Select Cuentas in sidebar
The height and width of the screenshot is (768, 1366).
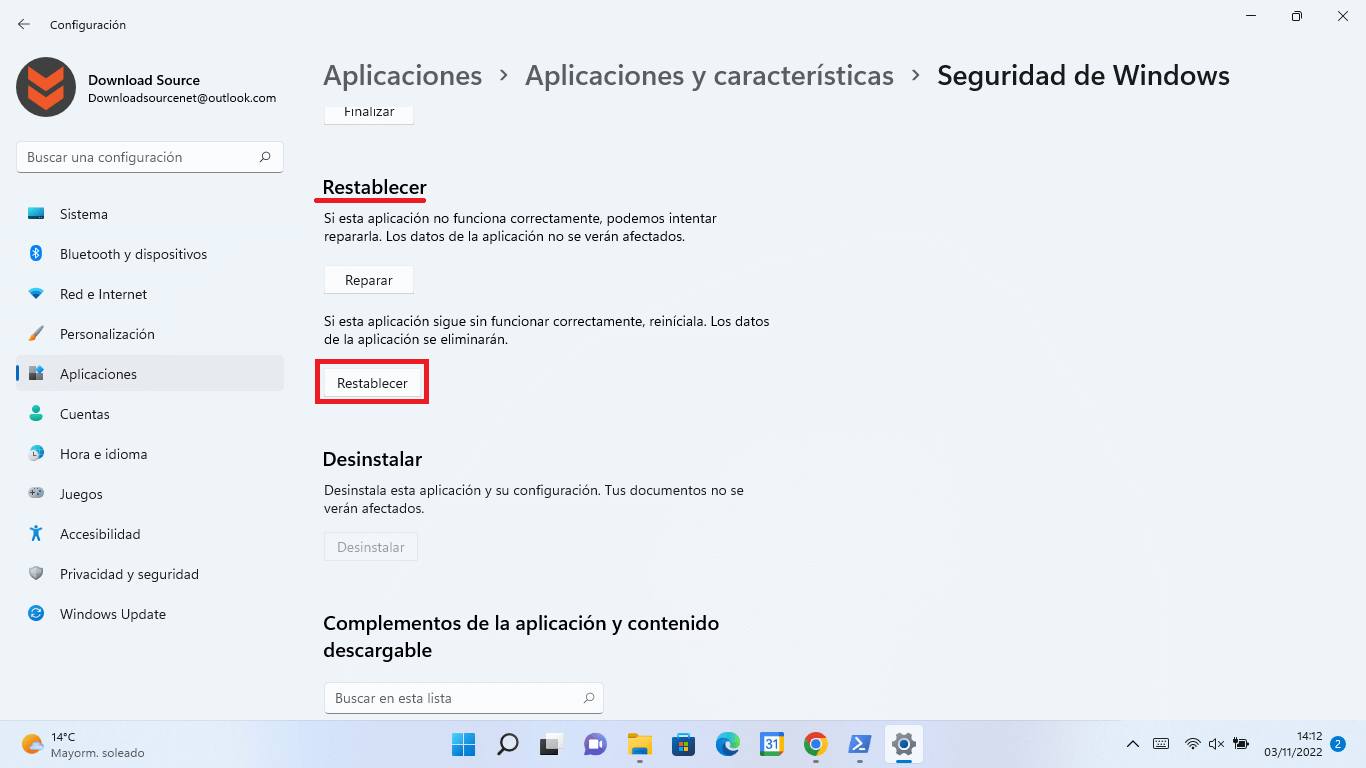tap(150, 414)
